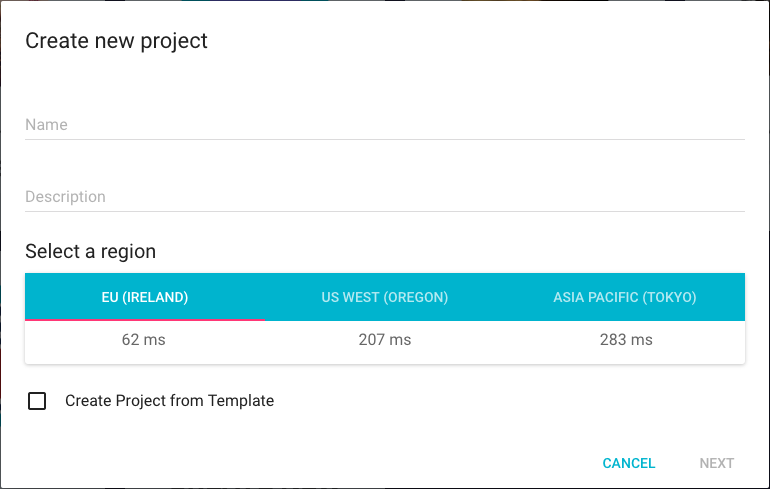Tick the Create Project from Template checkbox

tap(37, 401)
